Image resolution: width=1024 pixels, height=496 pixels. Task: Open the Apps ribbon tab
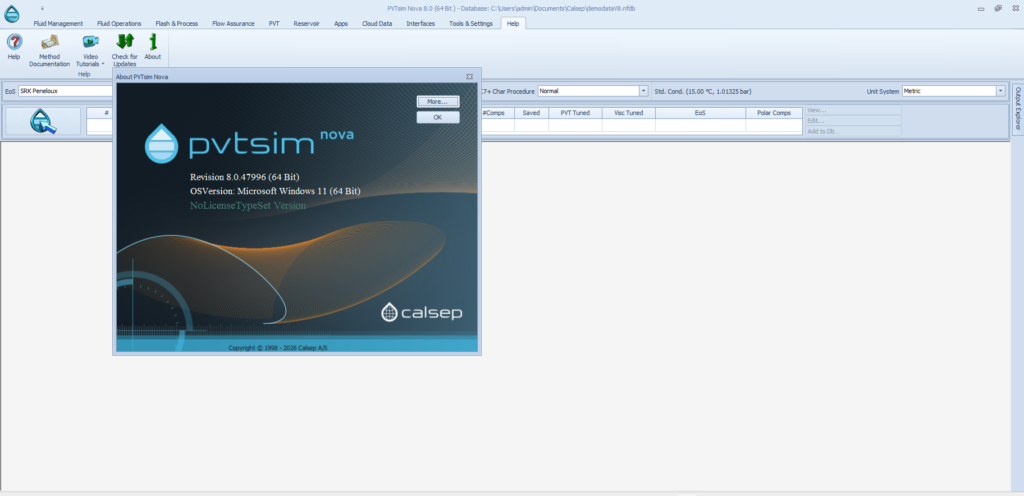(341, 23)
